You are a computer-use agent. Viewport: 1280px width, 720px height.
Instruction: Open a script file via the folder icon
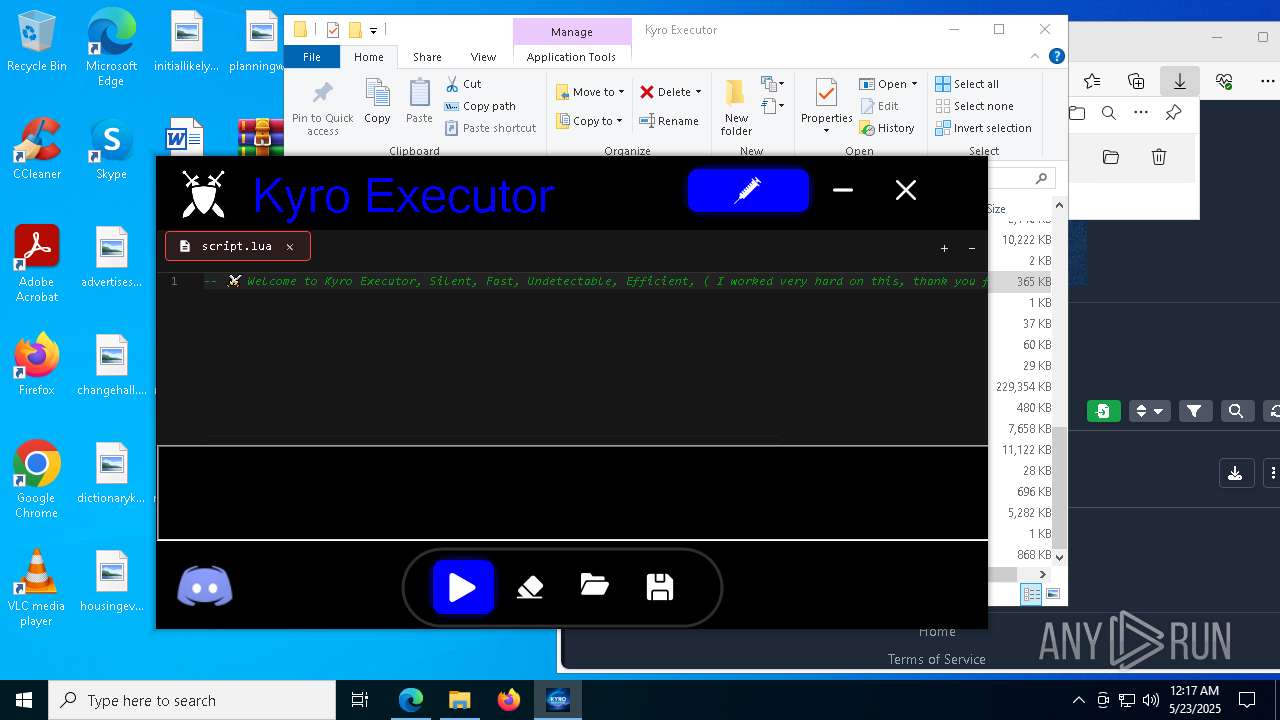click(x=595, y=586)
